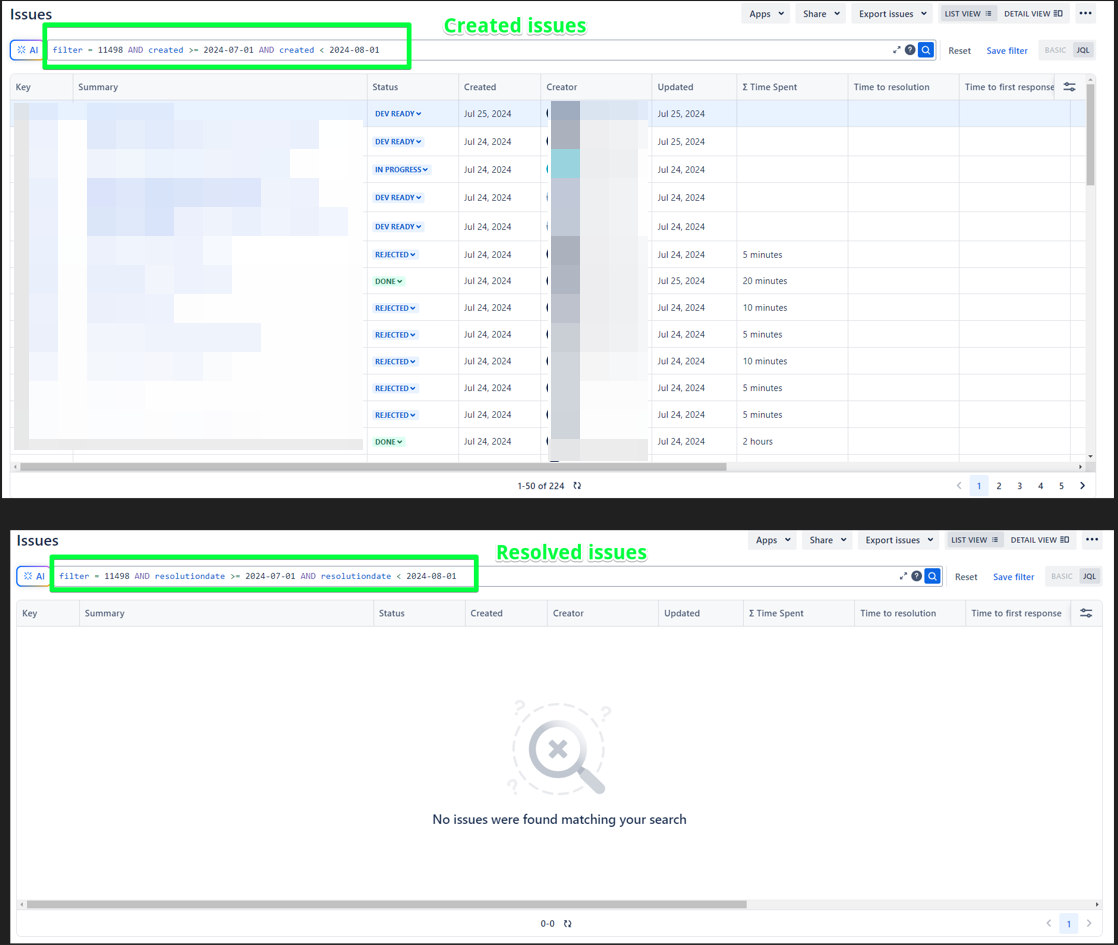The height and width of the screenshot is (945, 1118).
Task: Activate the AI search assistant icon
Action: tap(28, 49)
